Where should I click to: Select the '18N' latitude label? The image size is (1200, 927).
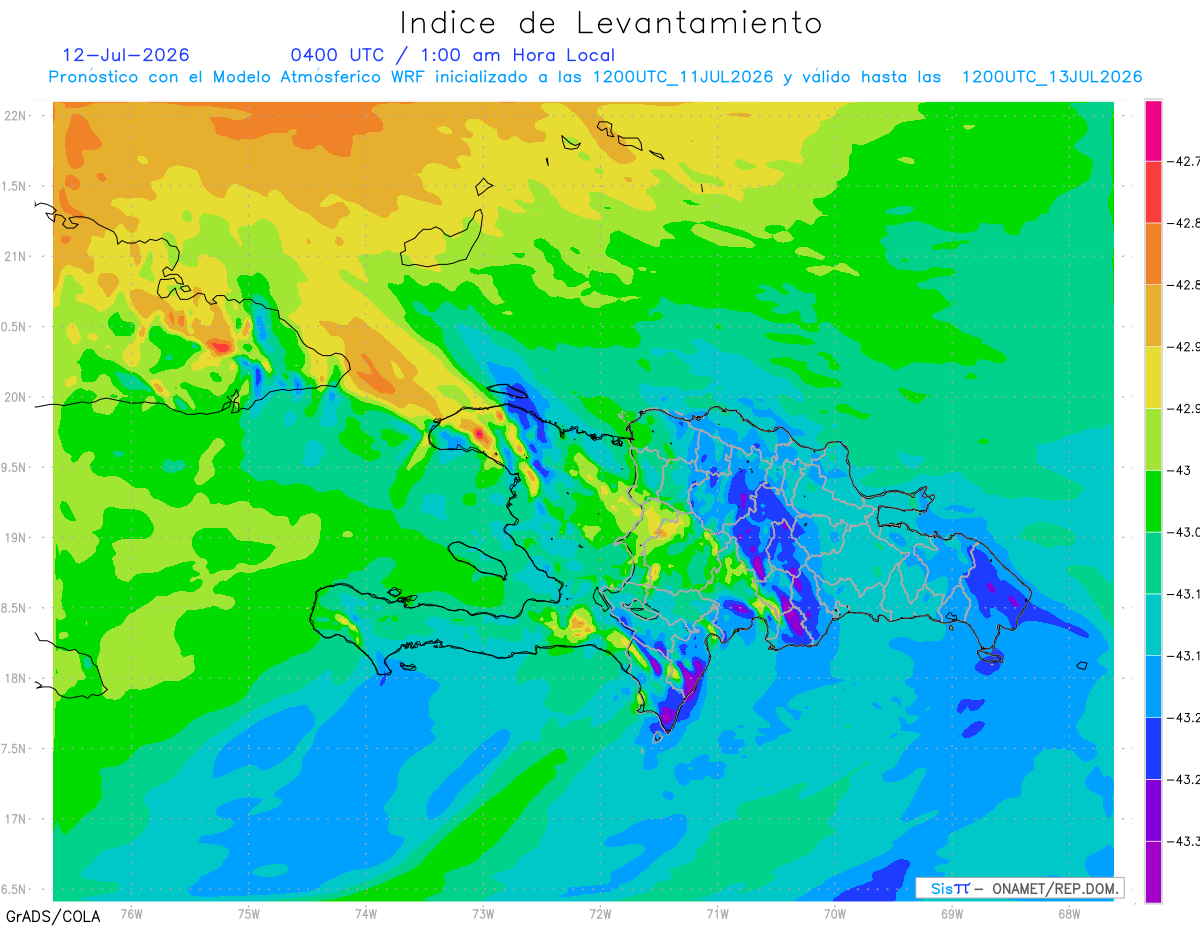(x=17, y=678)
